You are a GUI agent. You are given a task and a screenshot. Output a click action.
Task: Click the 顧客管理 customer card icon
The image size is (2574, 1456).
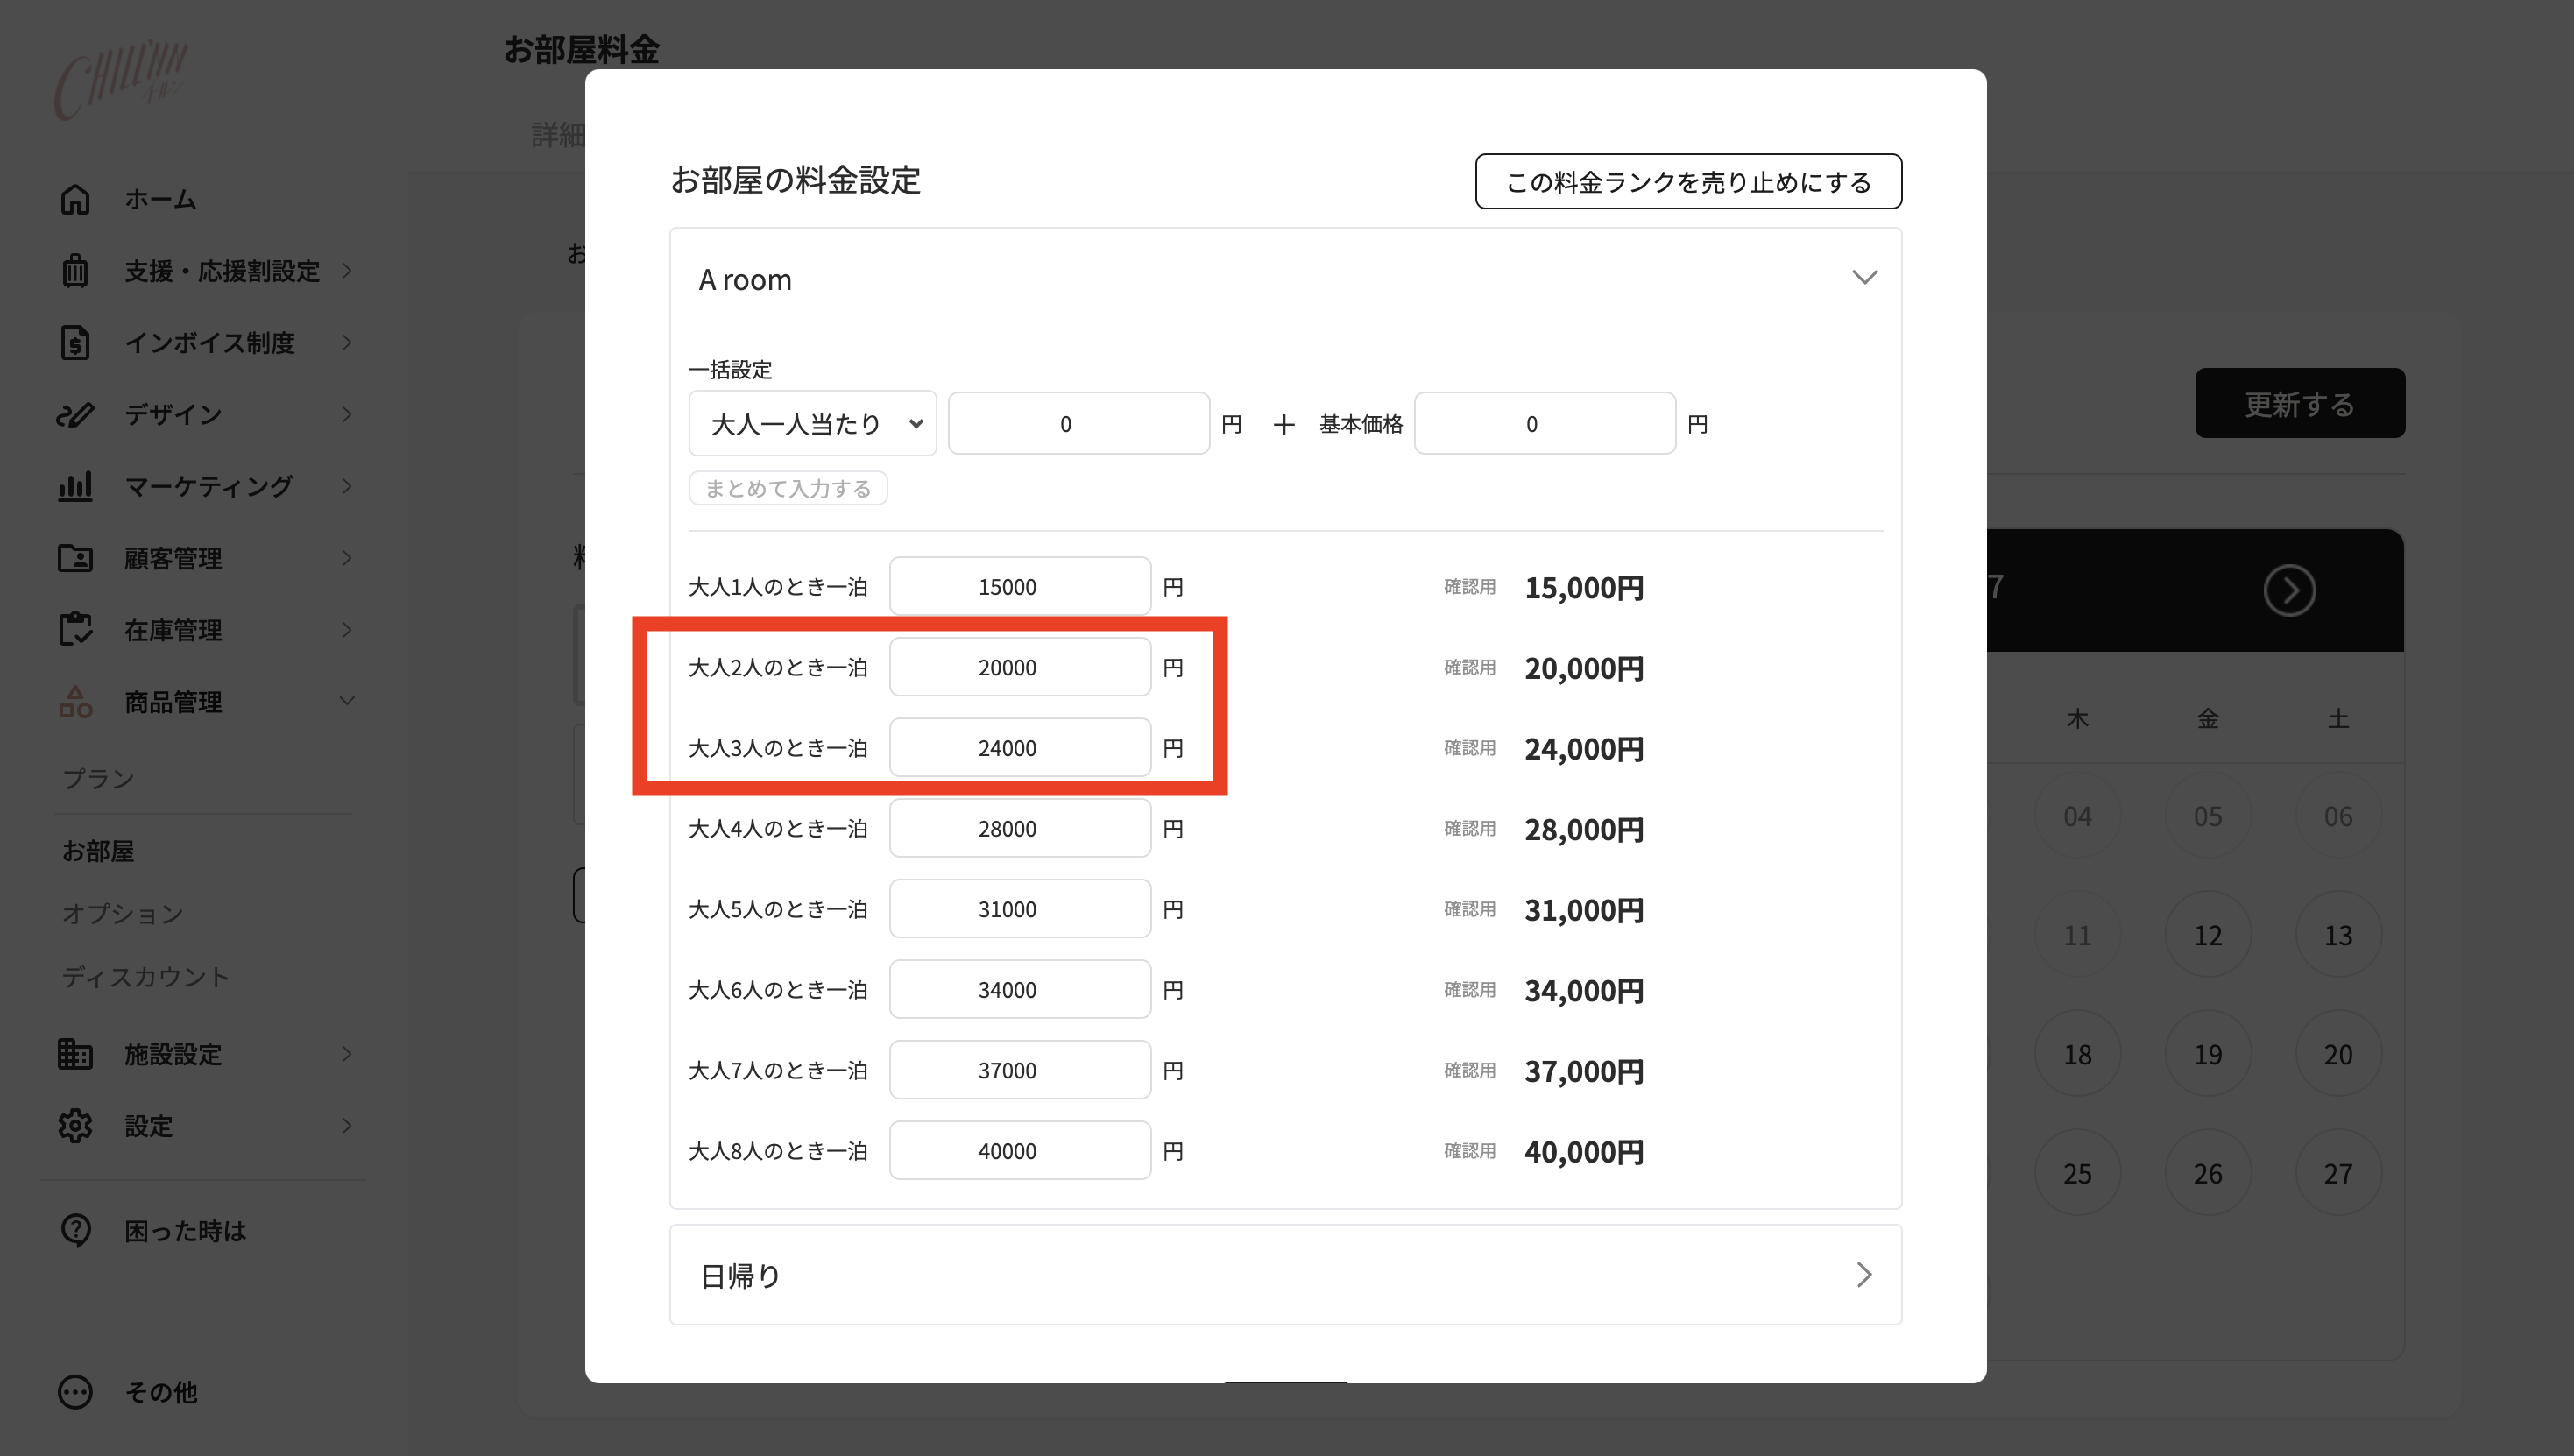[76, 558]
